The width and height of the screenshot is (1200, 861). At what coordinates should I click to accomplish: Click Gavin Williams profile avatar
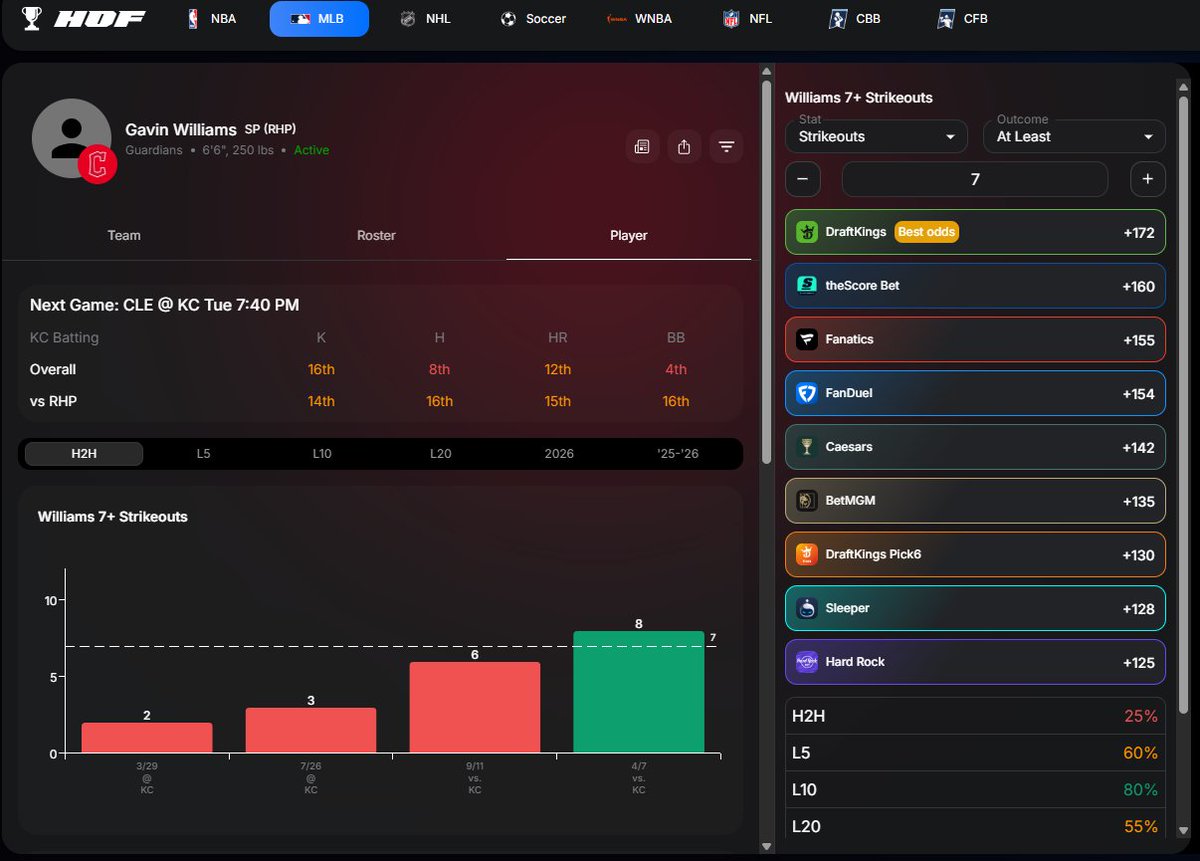pyautogui.click(x=71, y=138)
